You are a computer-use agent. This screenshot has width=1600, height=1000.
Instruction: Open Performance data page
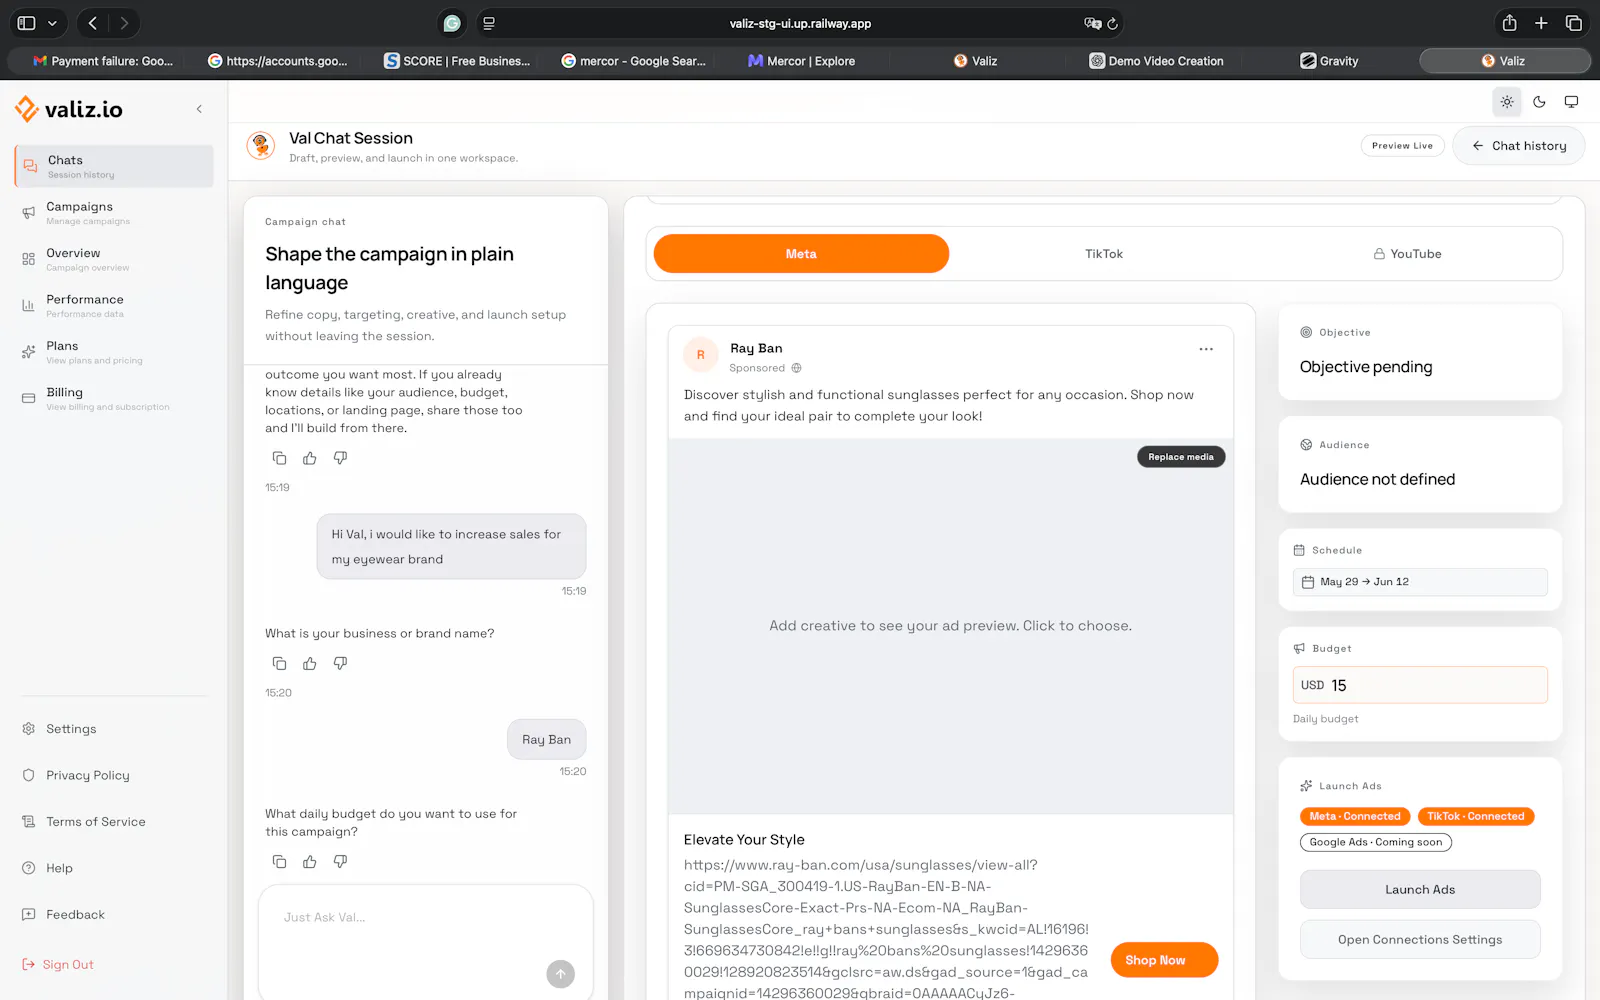pos(114,306)
